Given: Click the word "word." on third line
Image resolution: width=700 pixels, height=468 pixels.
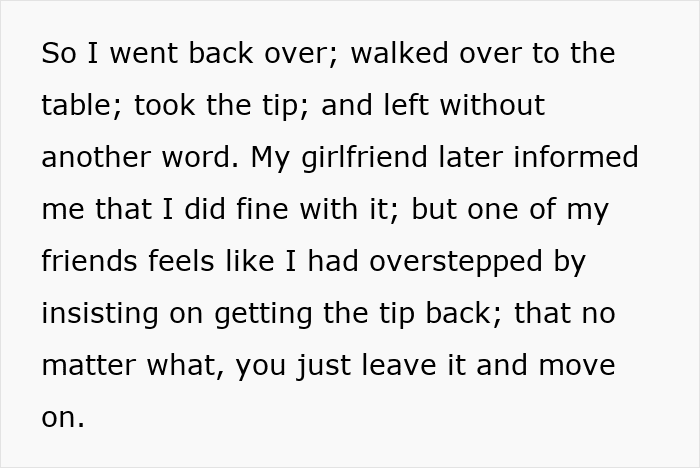Looking at the screenshot, I should (200, 157).
